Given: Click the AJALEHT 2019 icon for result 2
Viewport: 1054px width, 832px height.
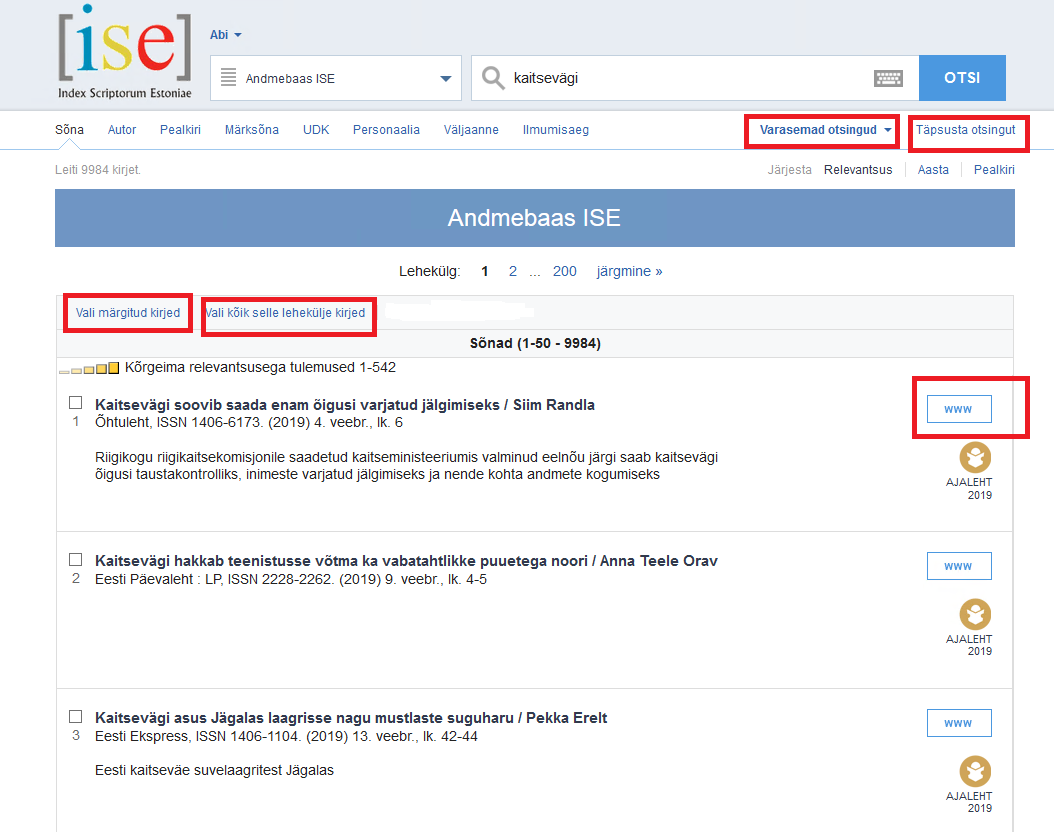Looking at the screenshot, I should tap(975, 615).
